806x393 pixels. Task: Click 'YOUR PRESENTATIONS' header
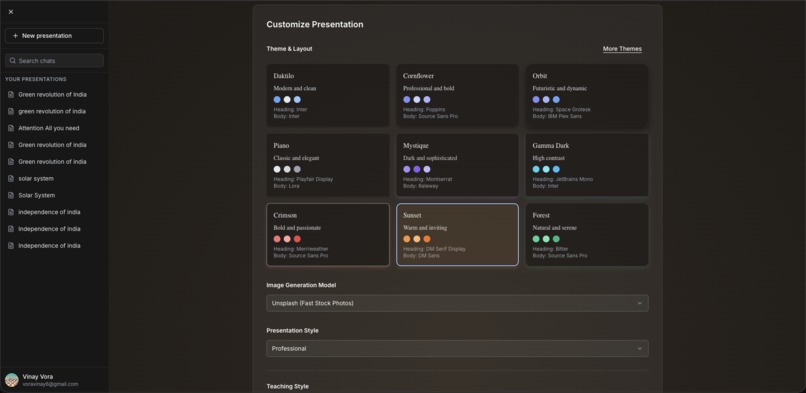point(36,79)
